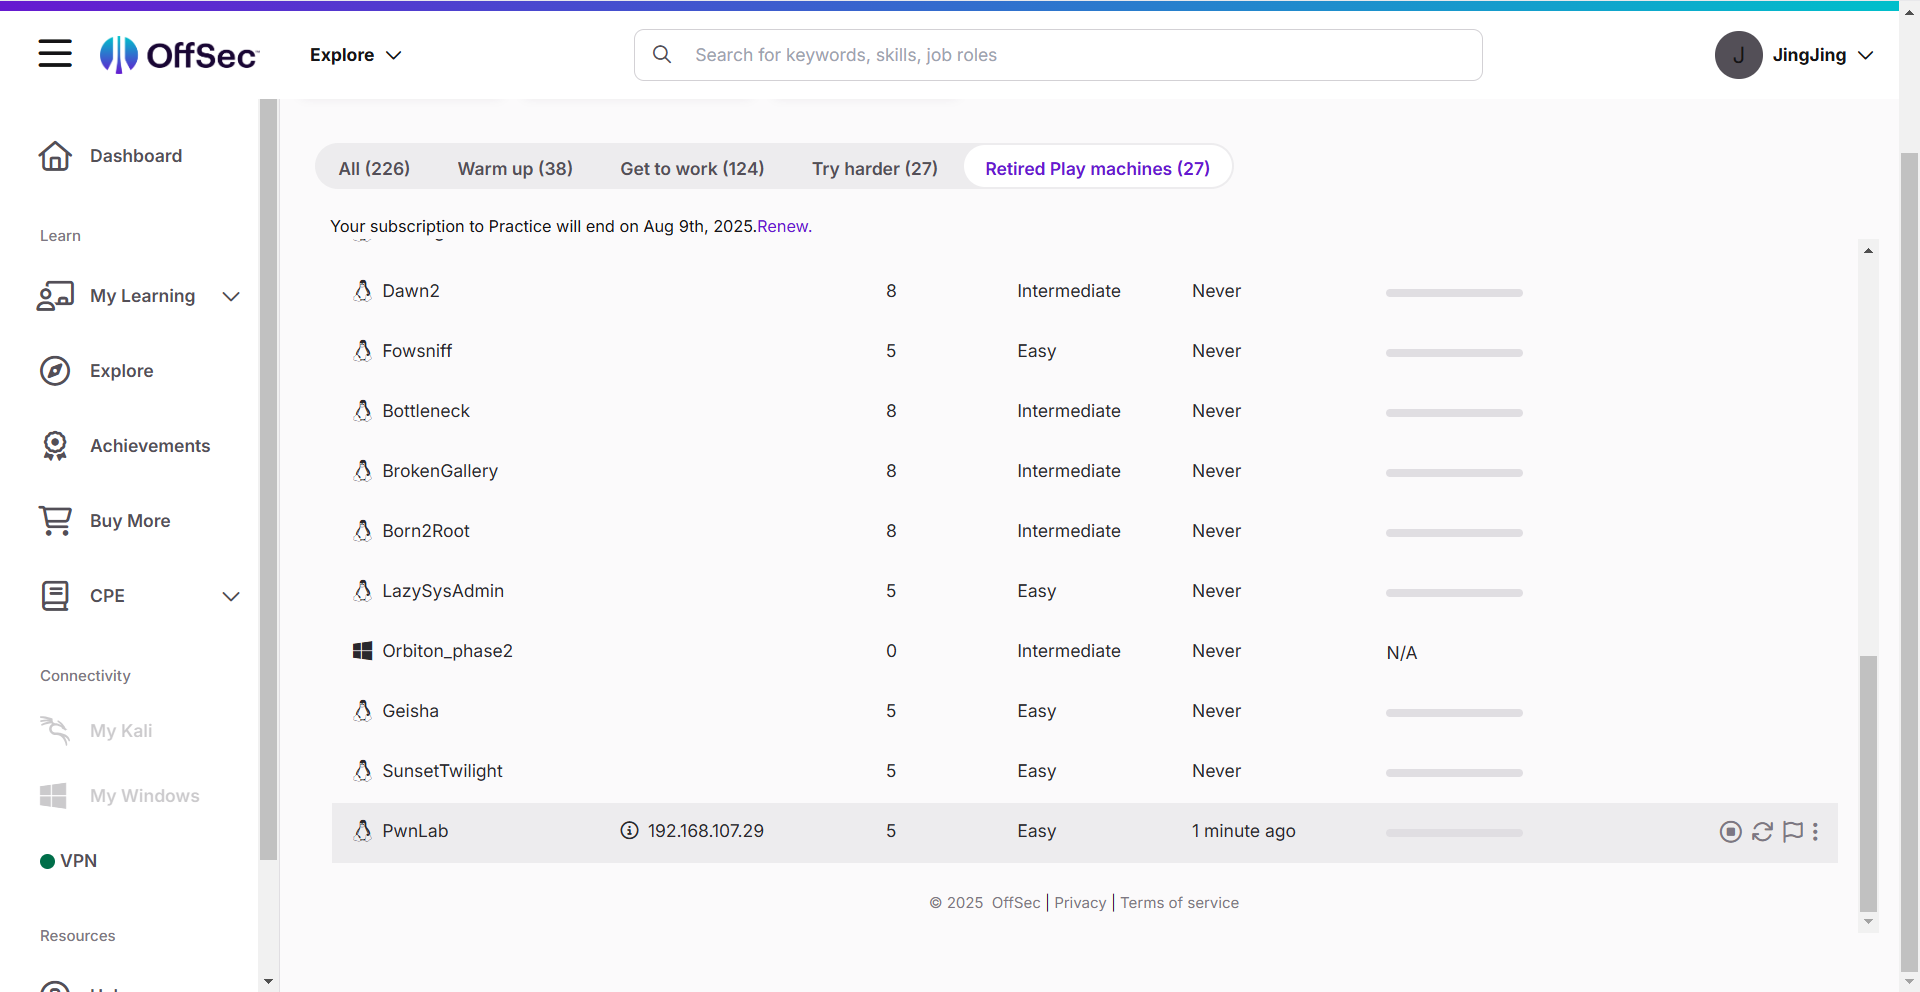Image resolution: width=1920 pixels, height=992 pixels.
Task: Open the LazySysAdmin machine
Action: click(x=443, y=591)
